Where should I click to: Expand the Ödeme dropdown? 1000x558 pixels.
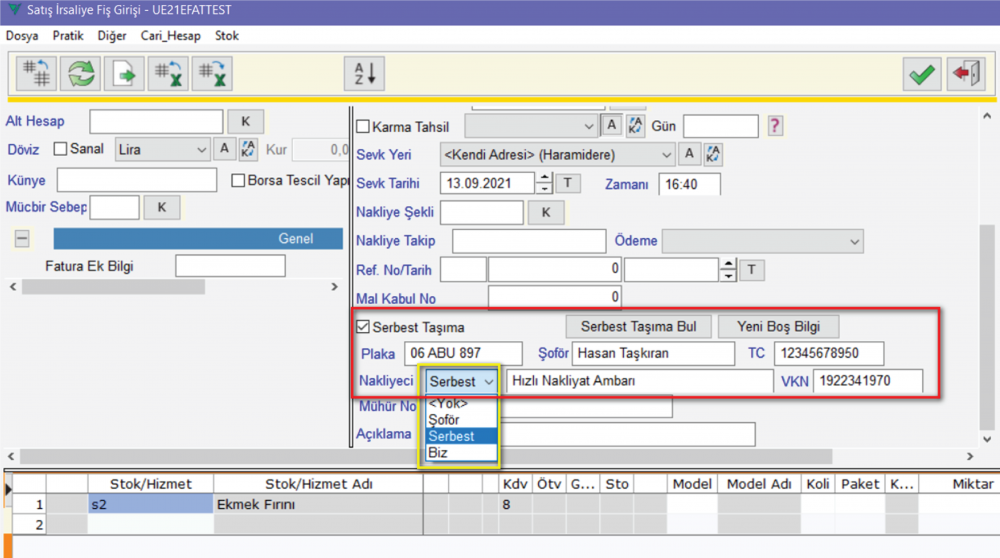click(854, 241)
